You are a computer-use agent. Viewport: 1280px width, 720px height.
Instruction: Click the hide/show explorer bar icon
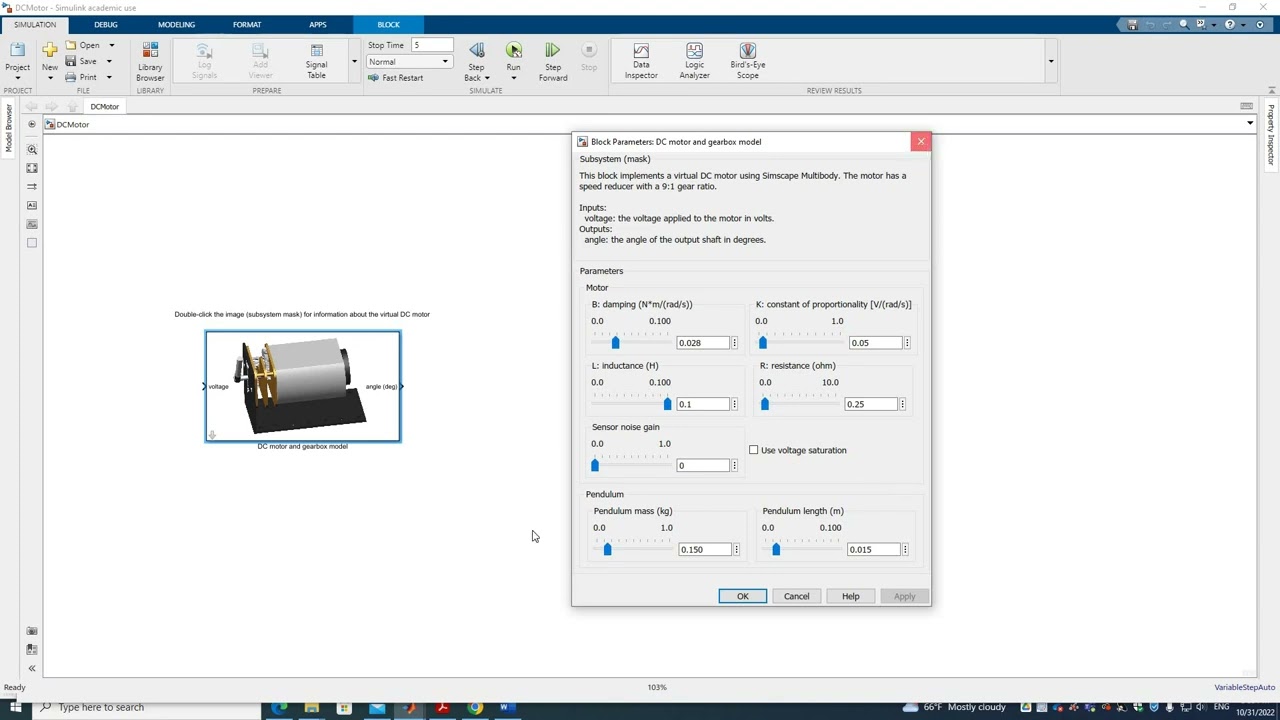coord(32,125)
